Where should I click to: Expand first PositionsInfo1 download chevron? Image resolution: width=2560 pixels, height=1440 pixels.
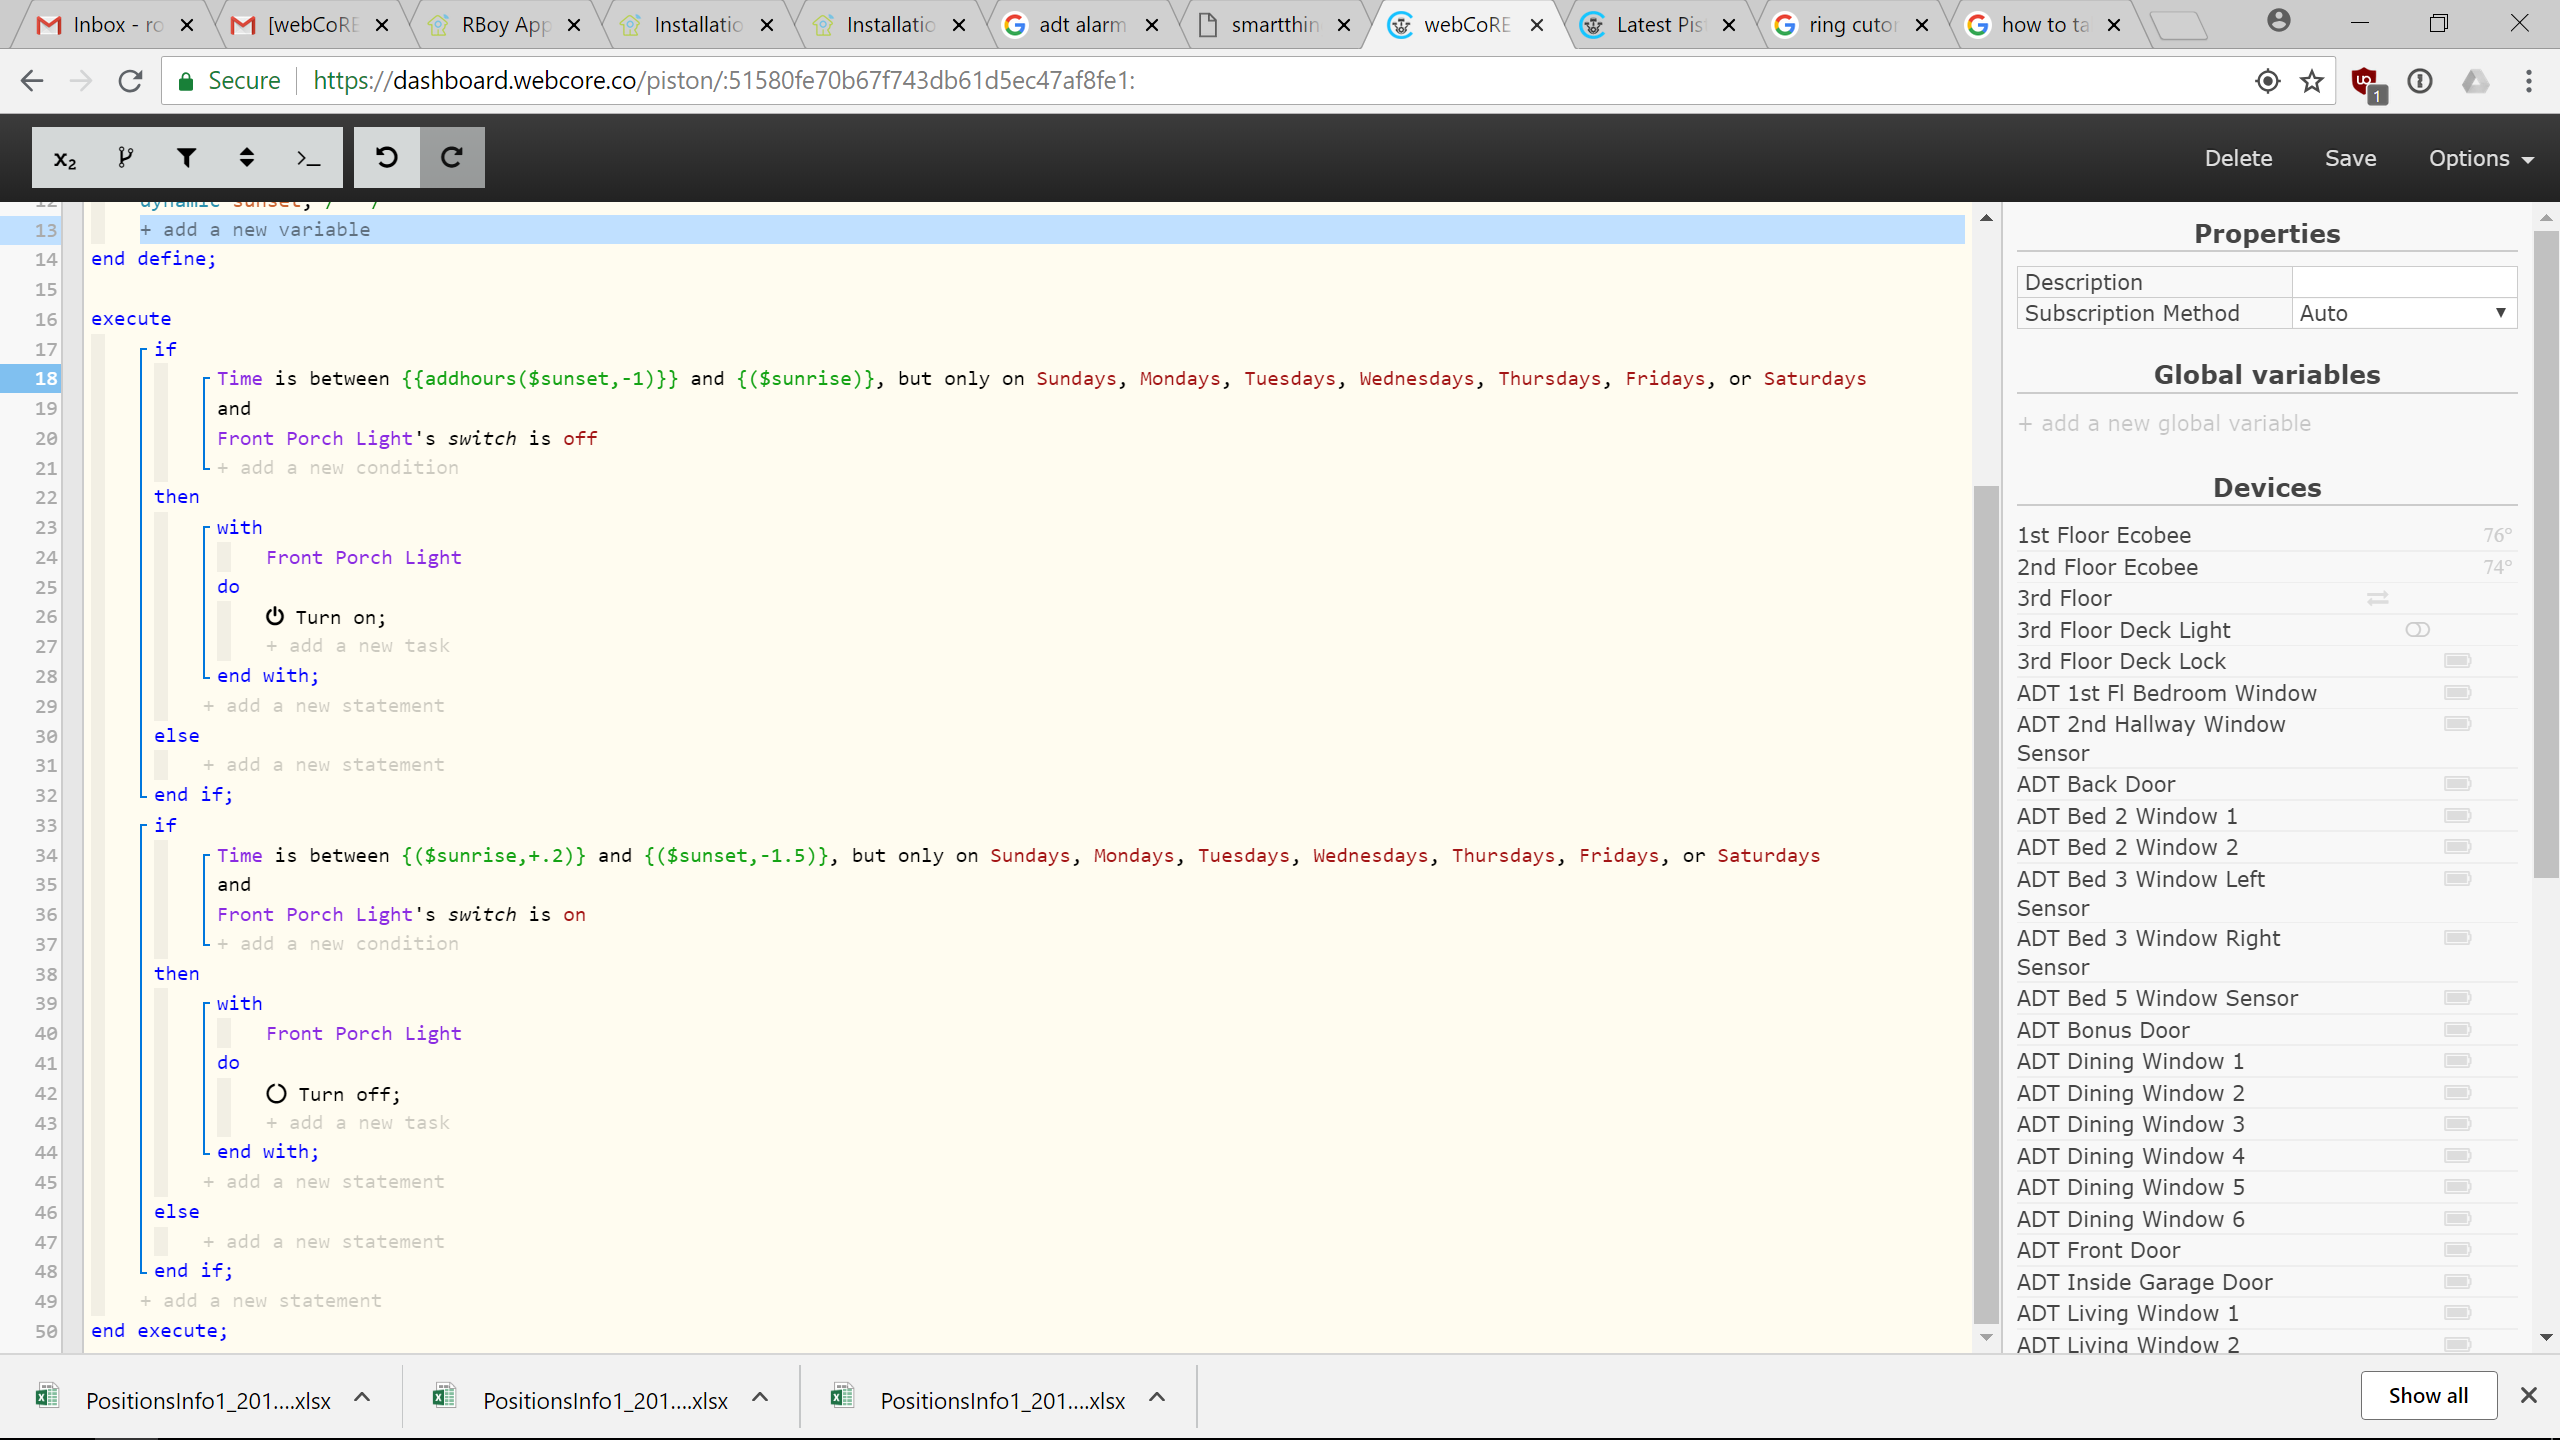(x=363, y=1398)
